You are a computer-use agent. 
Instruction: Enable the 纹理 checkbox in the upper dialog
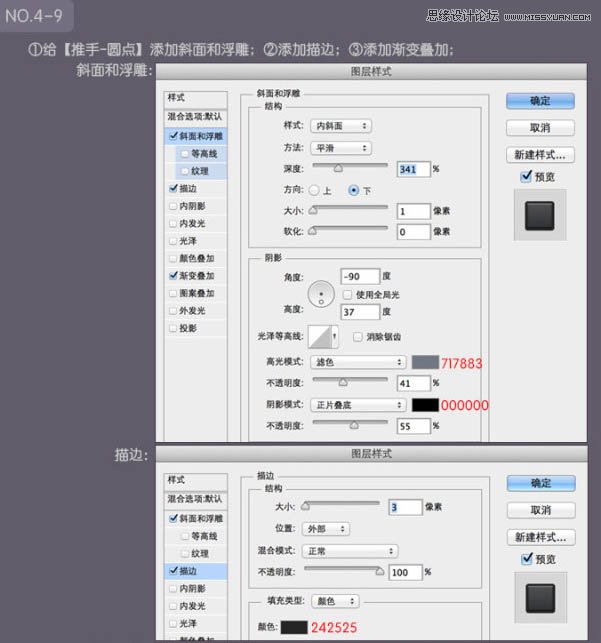click(x=184, y=171)
